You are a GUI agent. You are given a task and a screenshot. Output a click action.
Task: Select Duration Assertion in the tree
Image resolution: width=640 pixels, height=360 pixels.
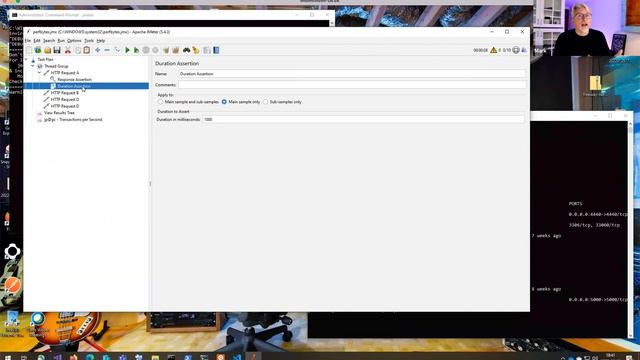74,86
